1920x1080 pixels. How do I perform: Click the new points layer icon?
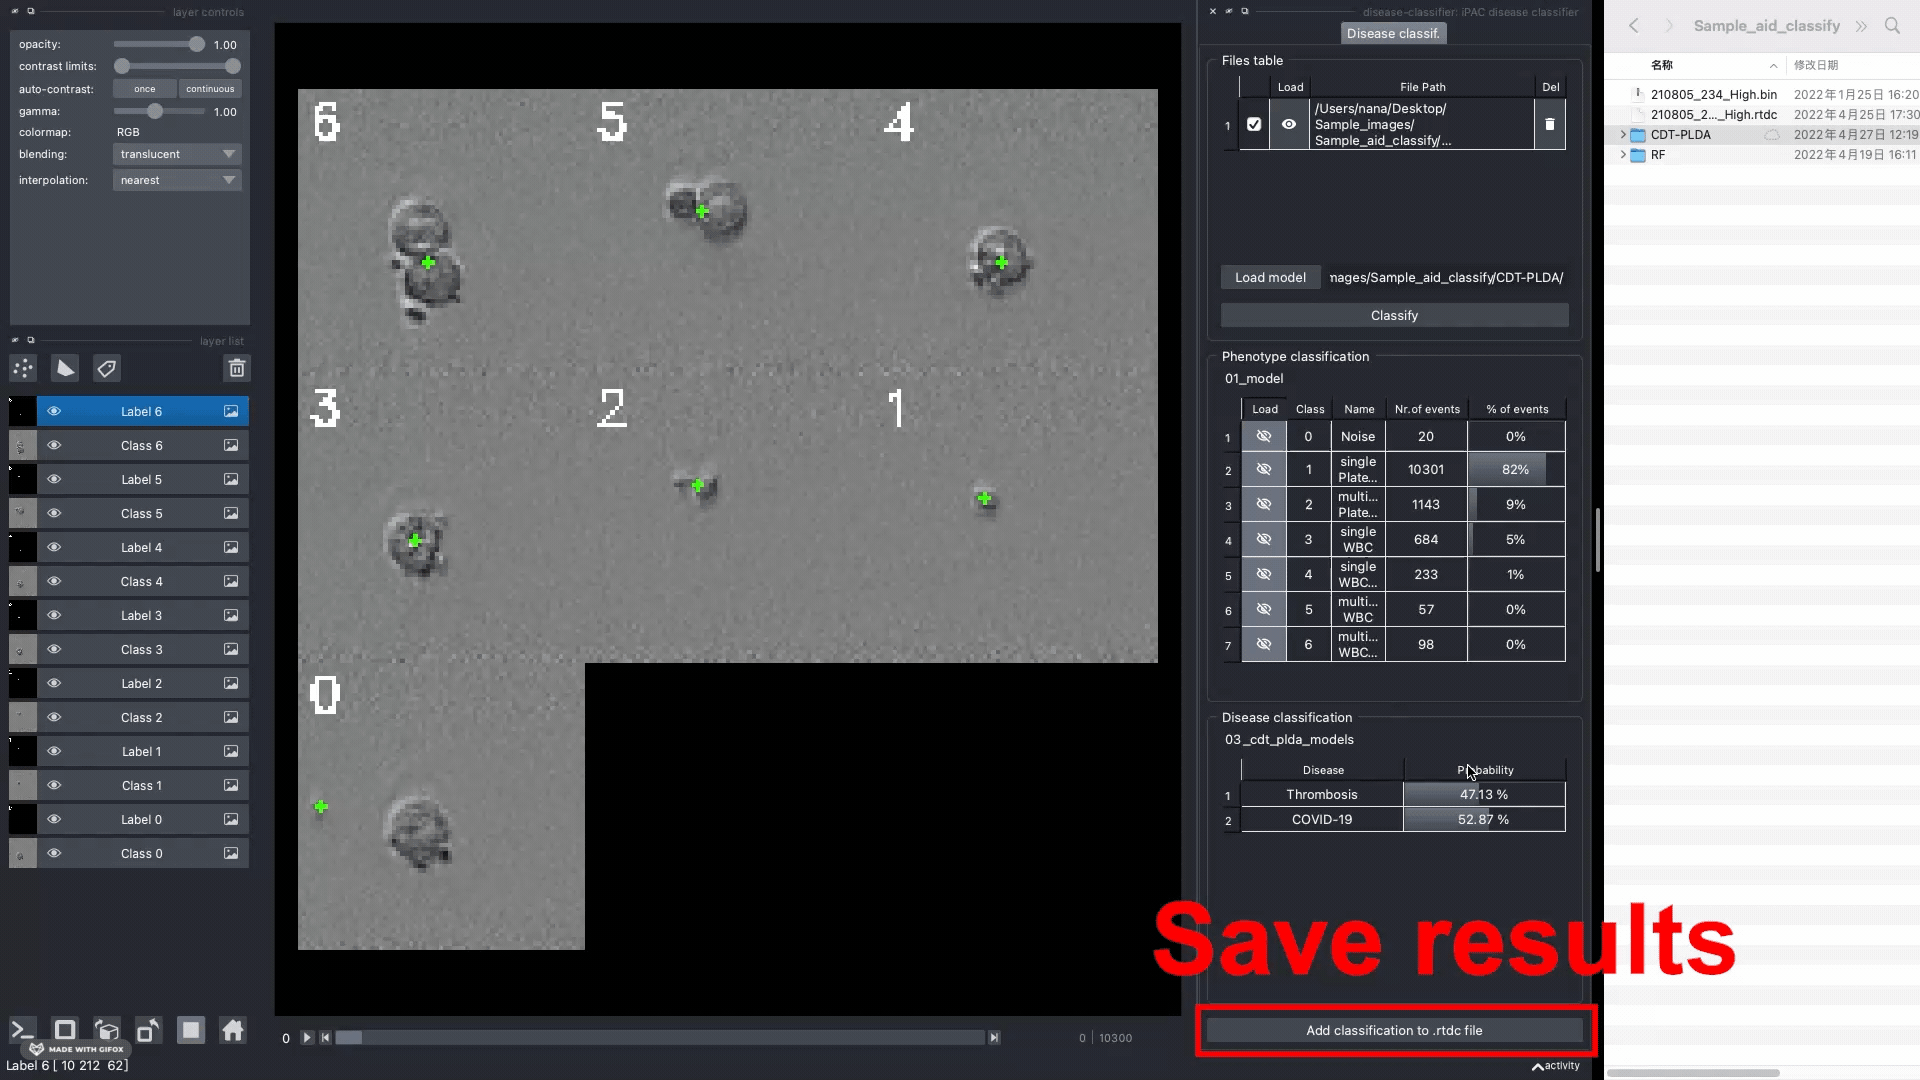pyautogui.click(x=23, y=368)
